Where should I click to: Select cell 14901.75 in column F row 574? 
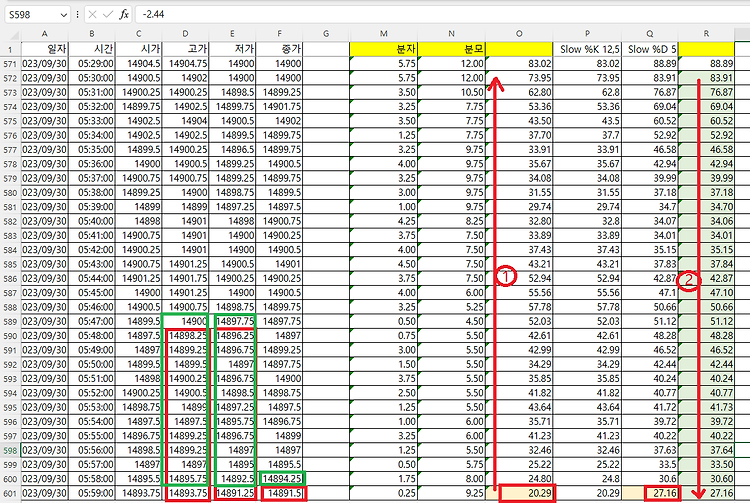coord(279,107)
